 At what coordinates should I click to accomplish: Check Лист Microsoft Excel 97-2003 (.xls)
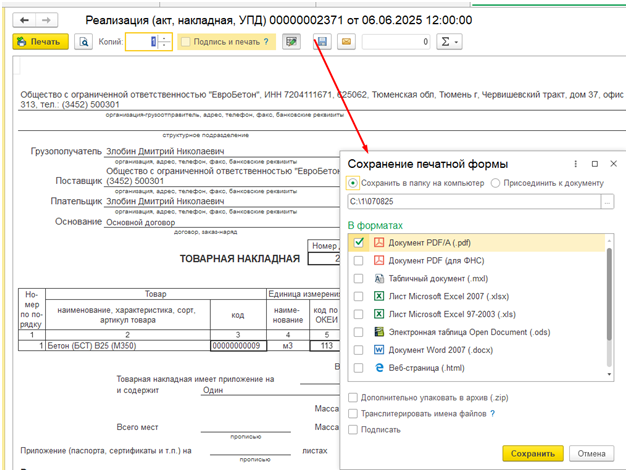[x=359, y=314]
